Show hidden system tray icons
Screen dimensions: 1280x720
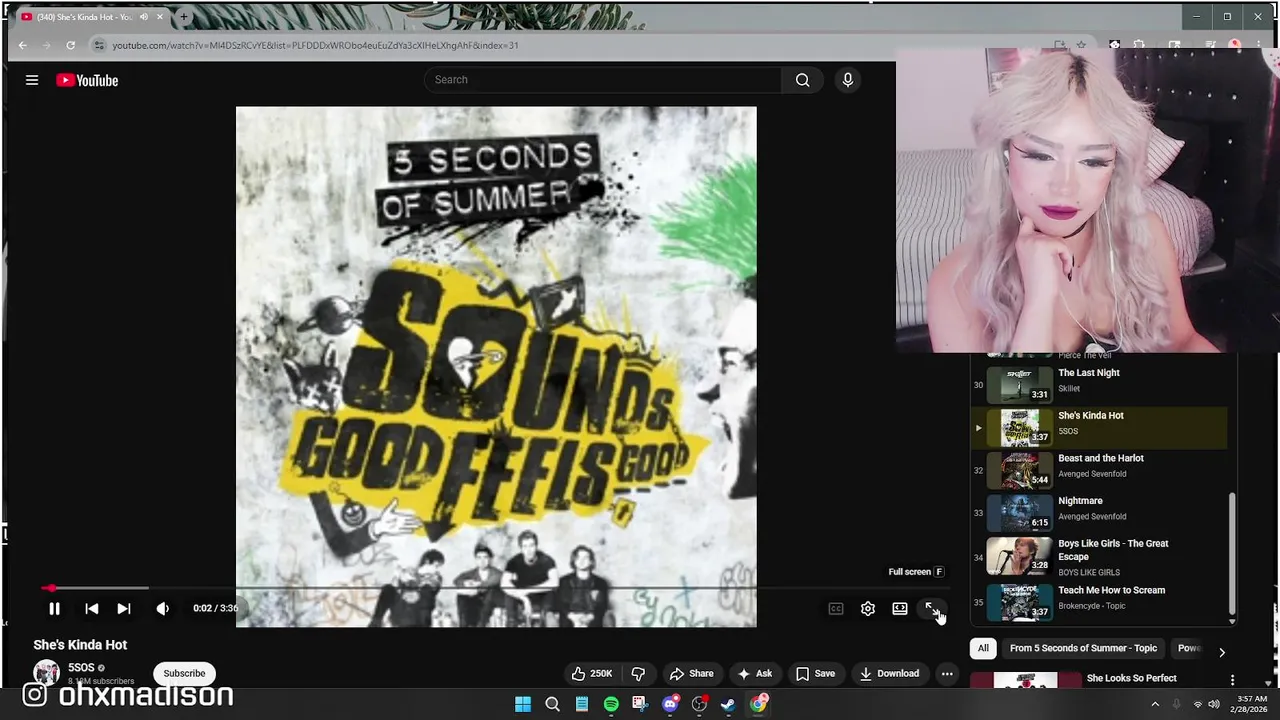pos(1157,704)
